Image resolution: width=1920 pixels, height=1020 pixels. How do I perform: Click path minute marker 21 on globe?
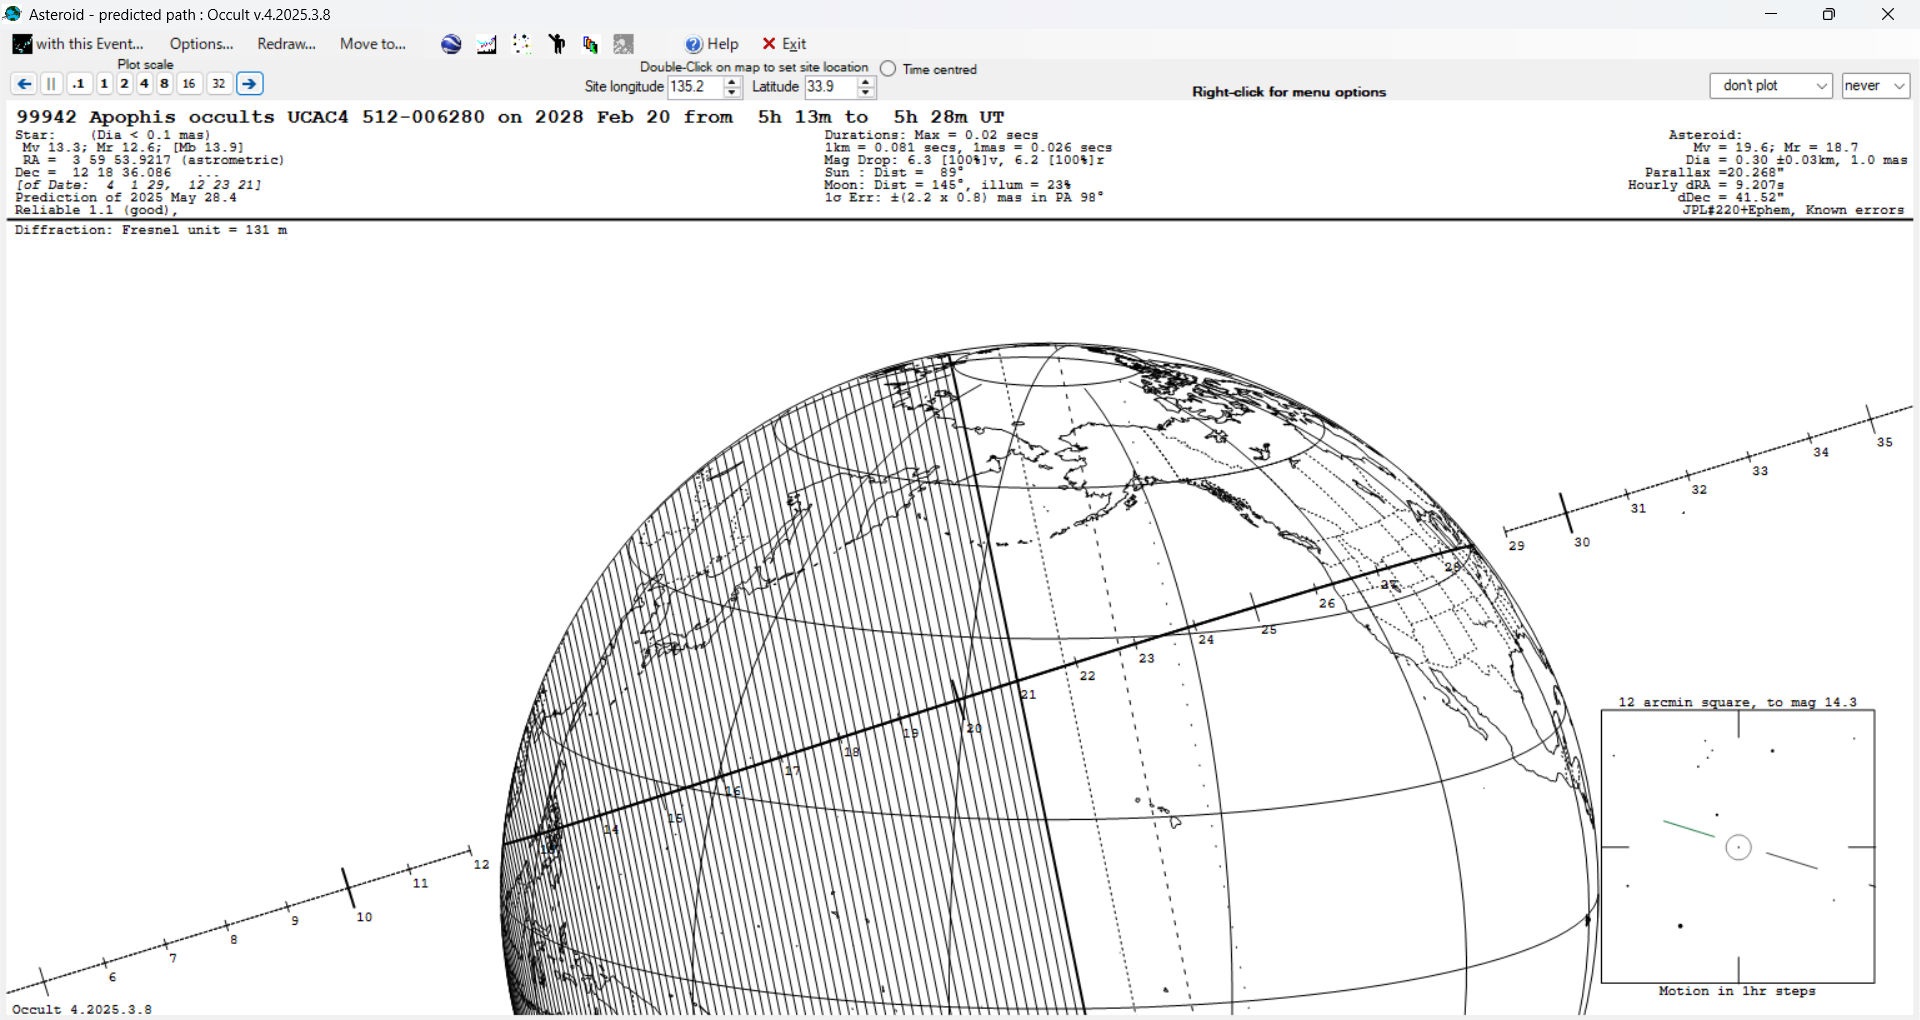coord(1029,694)
